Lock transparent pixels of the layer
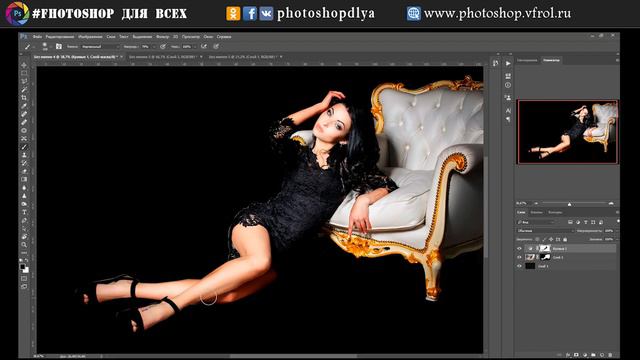Screen dimensions: 640x360 coord(537,240)
